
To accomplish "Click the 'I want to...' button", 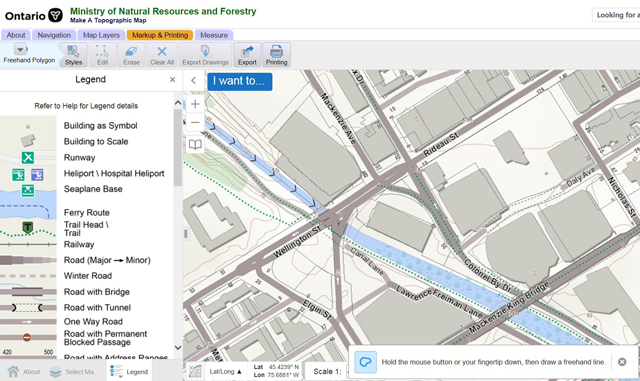I will point(240,81).
